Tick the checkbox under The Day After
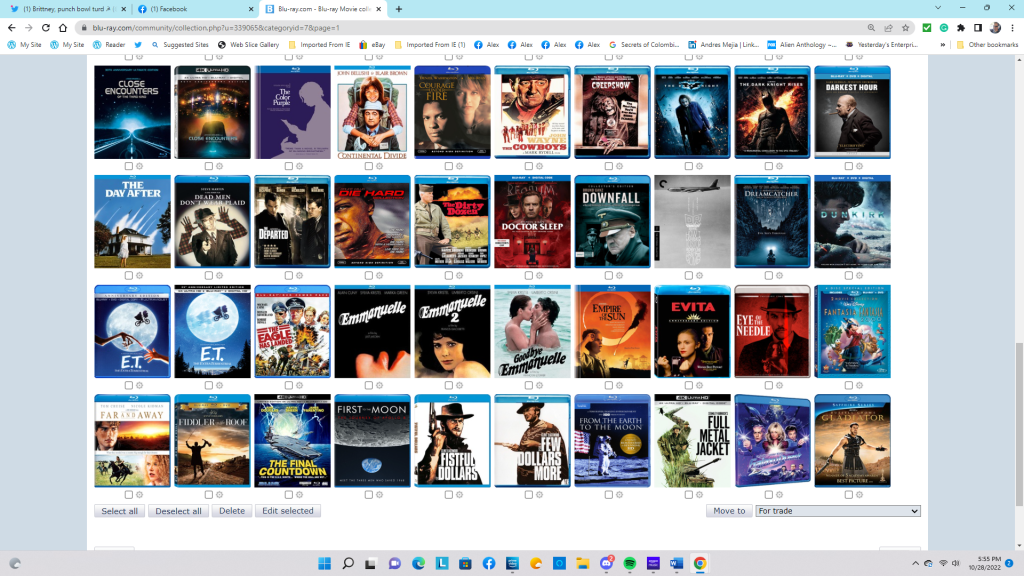 point(129,275)
